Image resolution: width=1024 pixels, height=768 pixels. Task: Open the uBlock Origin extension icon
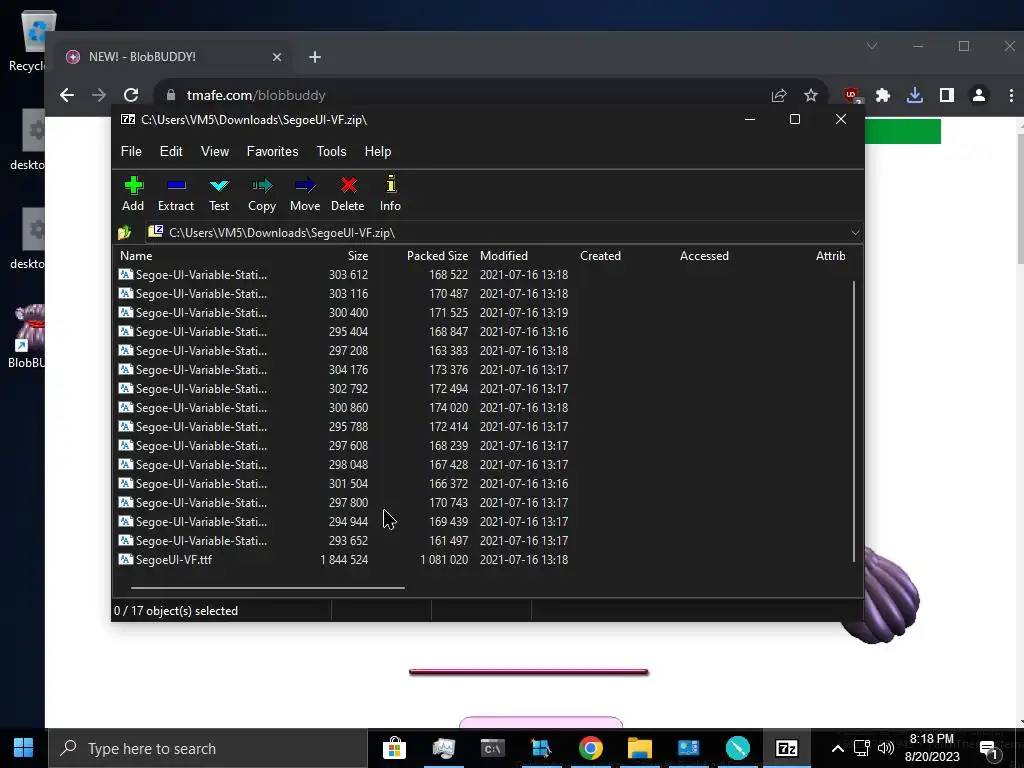(x=852, y=95)
